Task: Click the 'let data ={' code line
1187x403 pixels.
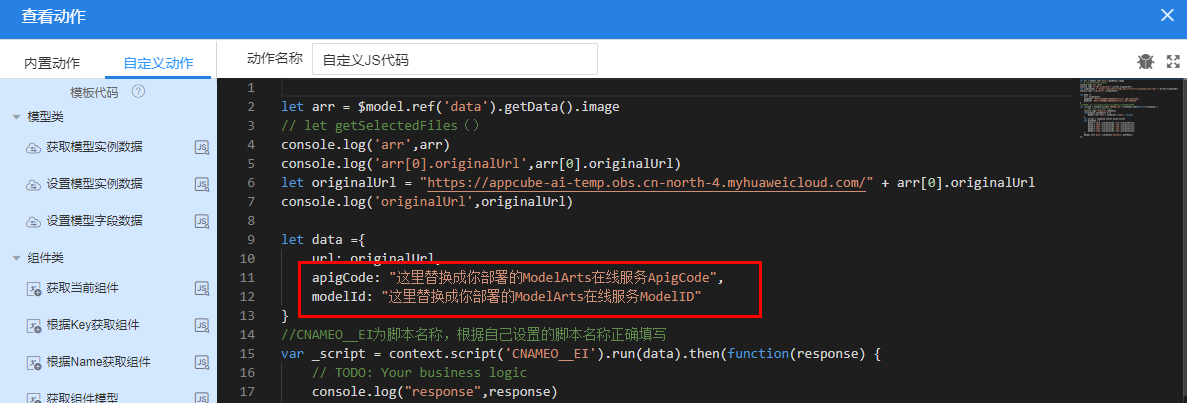Action: [x=323, y=239]
